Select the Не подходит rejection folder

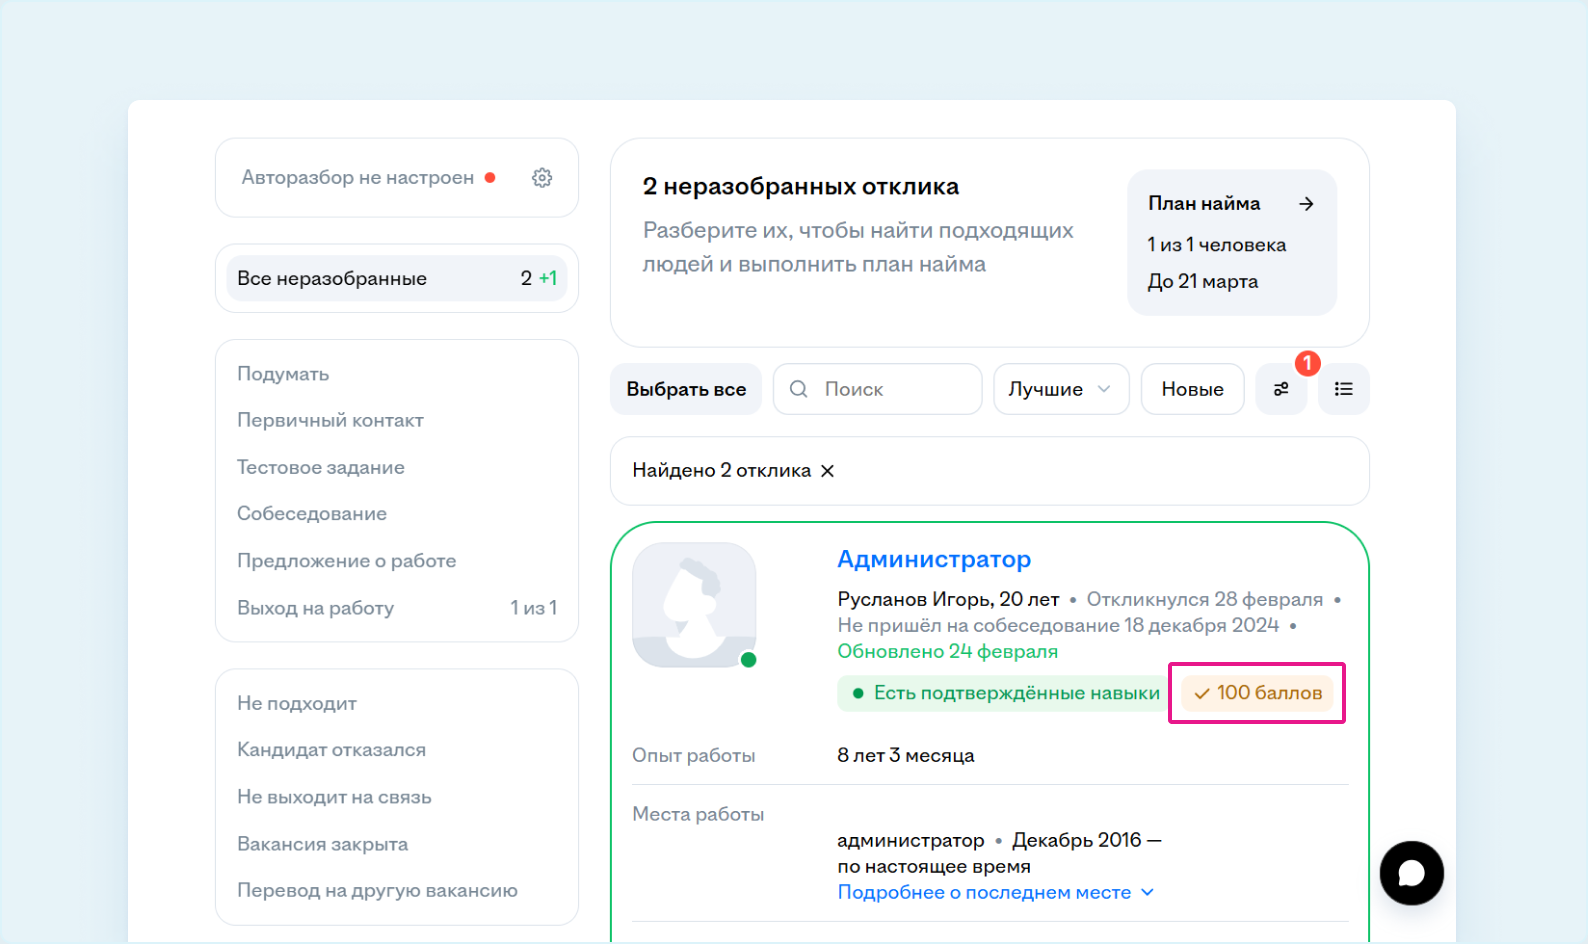297,703
